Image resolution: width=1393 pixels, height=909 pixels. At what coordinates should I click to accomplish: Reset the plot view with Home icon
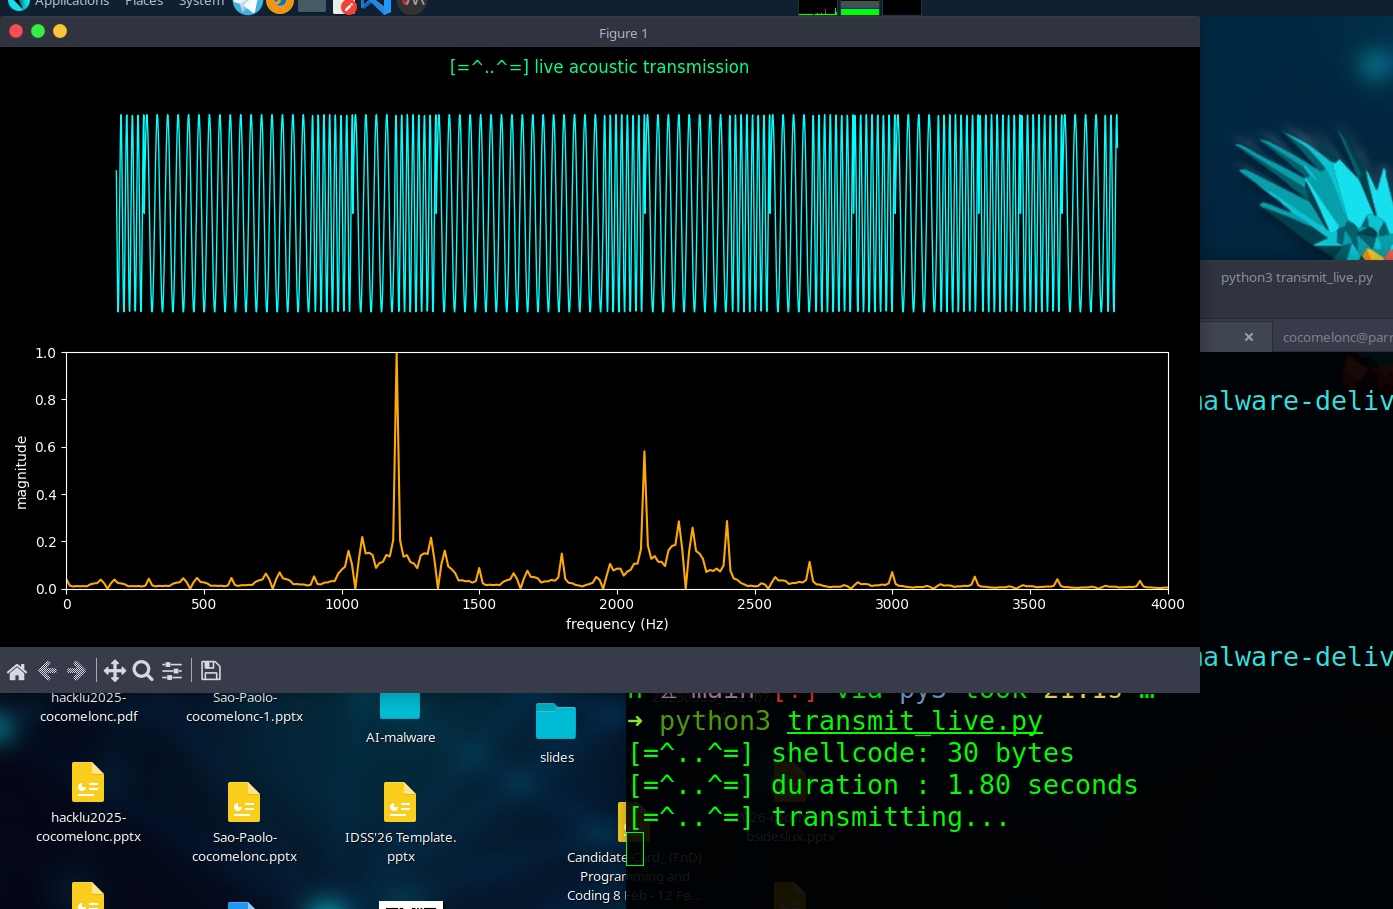17,671
